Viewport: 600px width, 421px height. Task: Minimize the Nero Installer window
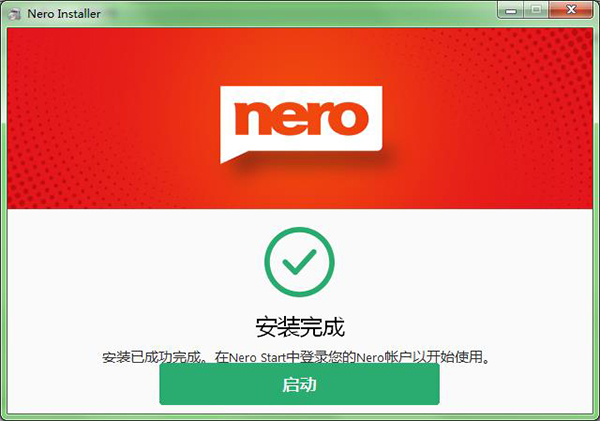(x=511, y=10)
